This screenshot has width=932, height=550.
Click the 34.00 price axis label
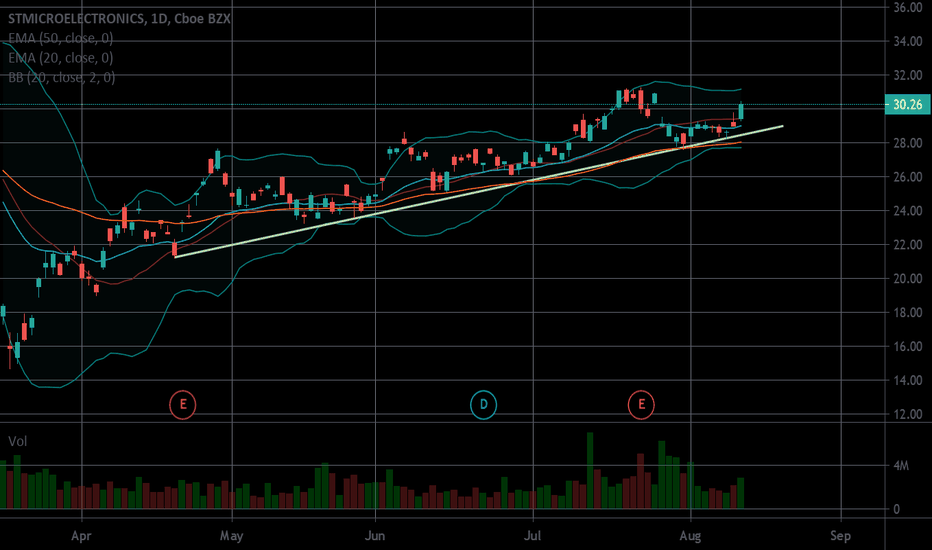click(x=908, y=41)
